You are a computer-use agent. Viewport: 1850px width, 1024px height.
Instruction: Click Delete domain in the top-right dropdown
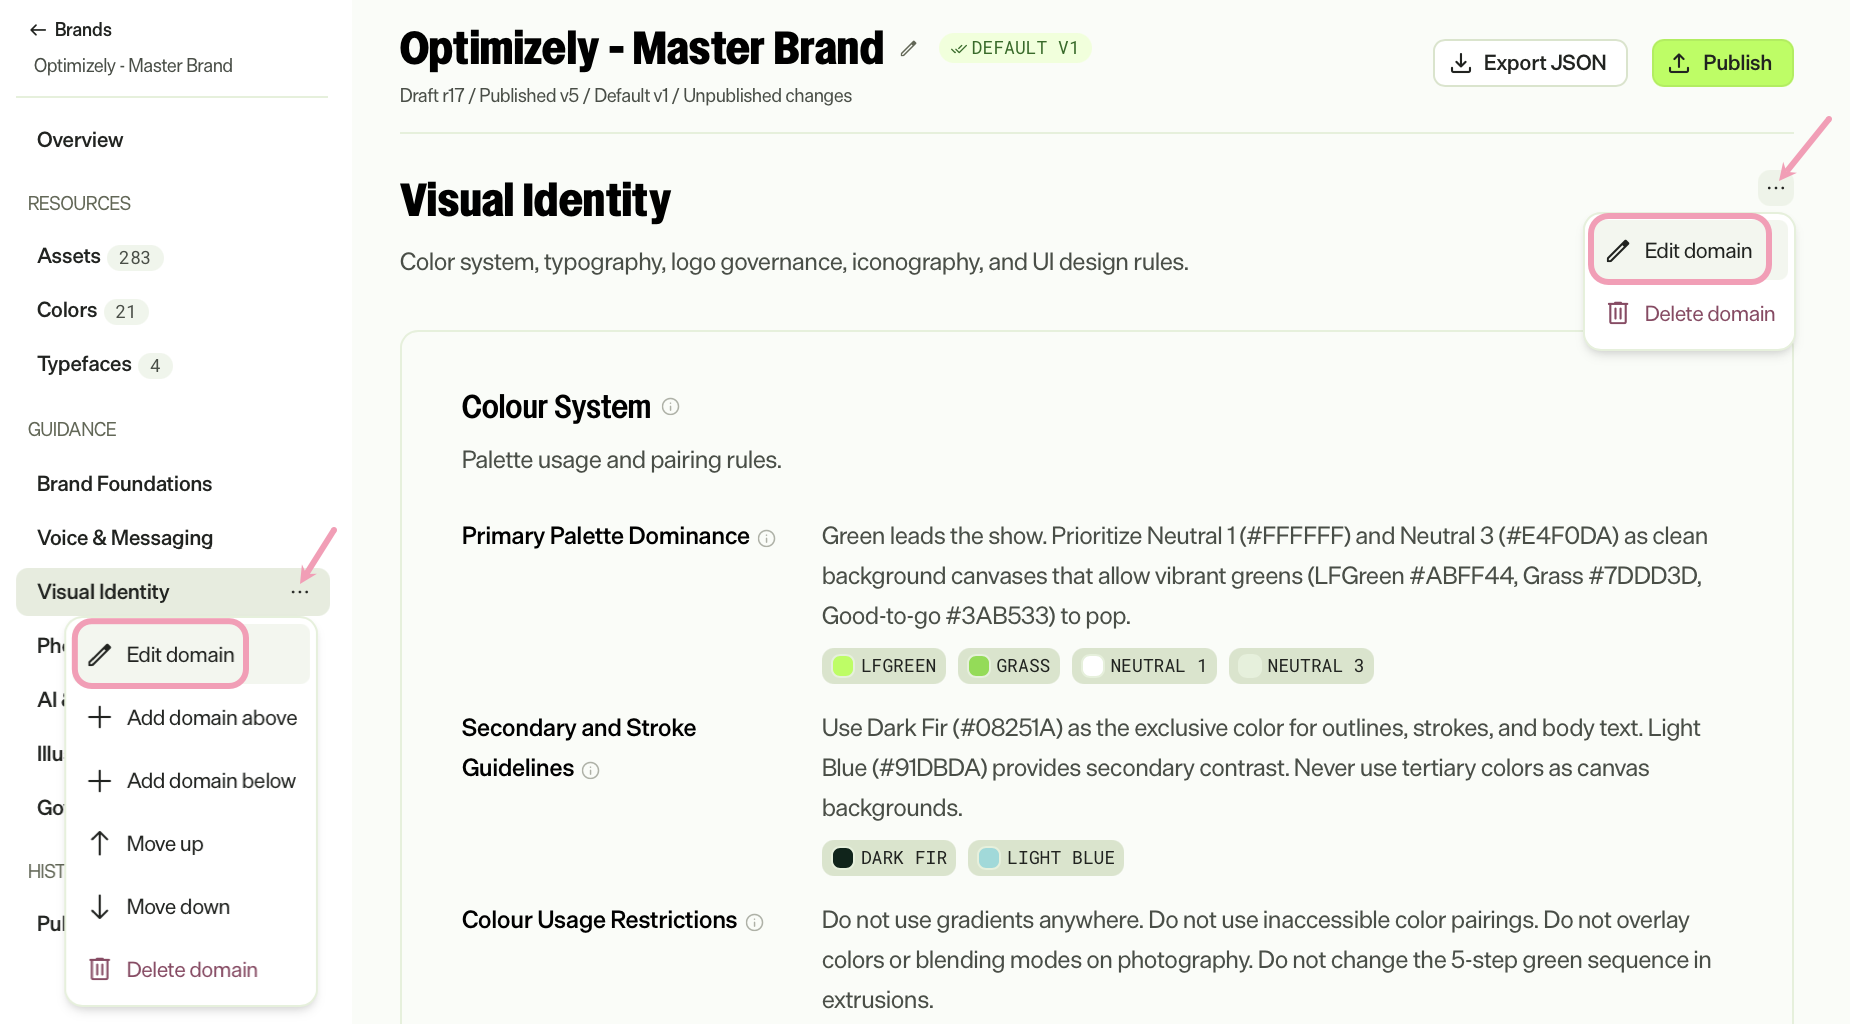[x=1689, y=314]
